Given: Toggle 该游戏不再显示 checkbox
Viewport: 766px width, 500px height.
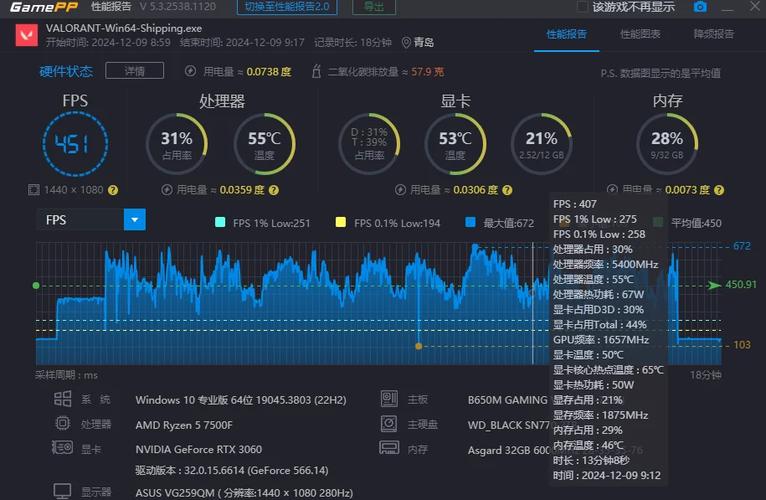Looking at the screenshot, I should point(582,7).
